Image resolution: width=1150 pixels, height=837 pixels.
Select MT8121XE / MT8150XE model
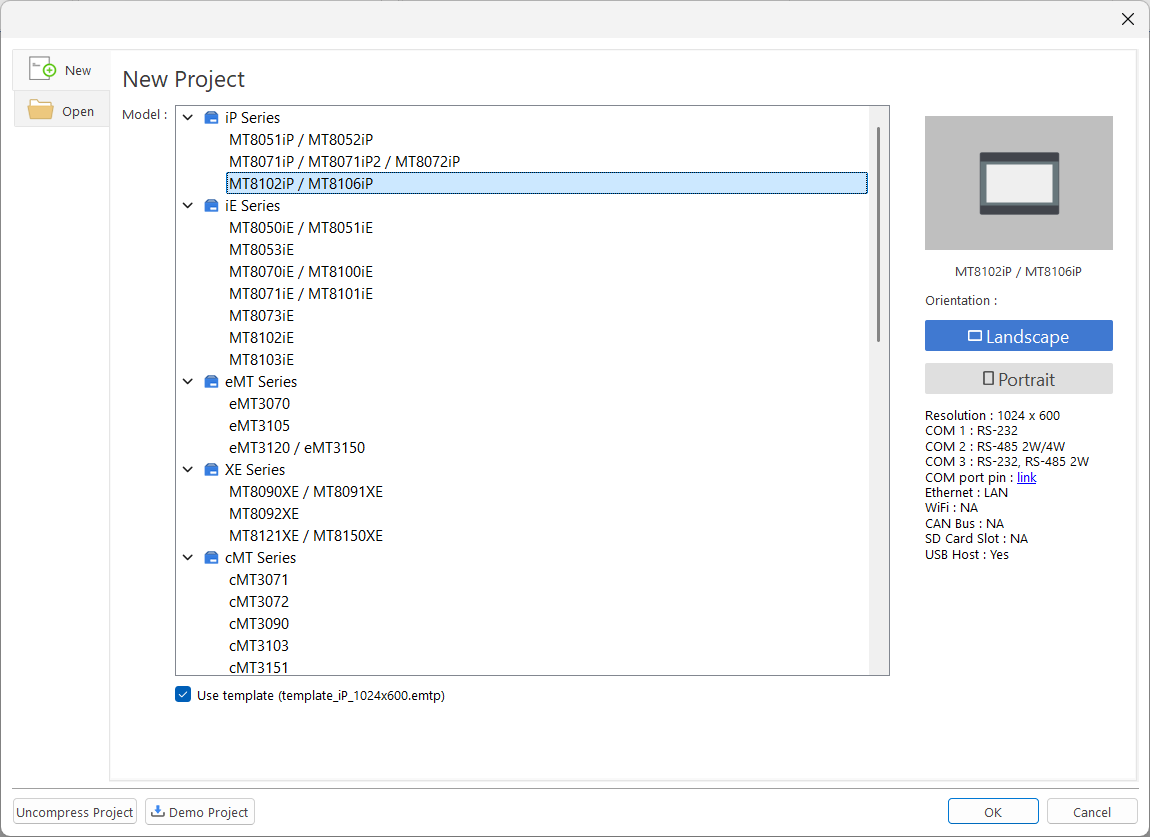(x=306, y=536)
